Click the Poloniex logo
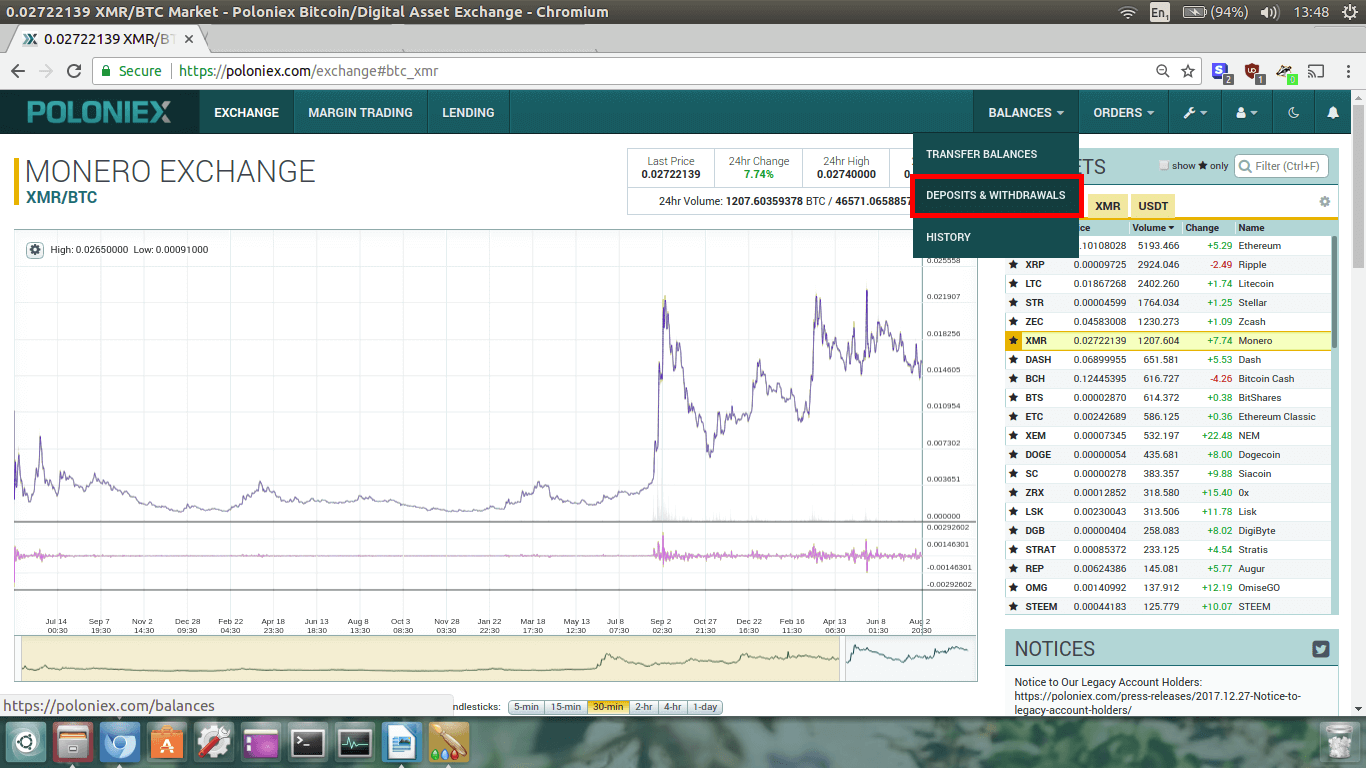This screenshot has width=1366, height=768. 99,112
